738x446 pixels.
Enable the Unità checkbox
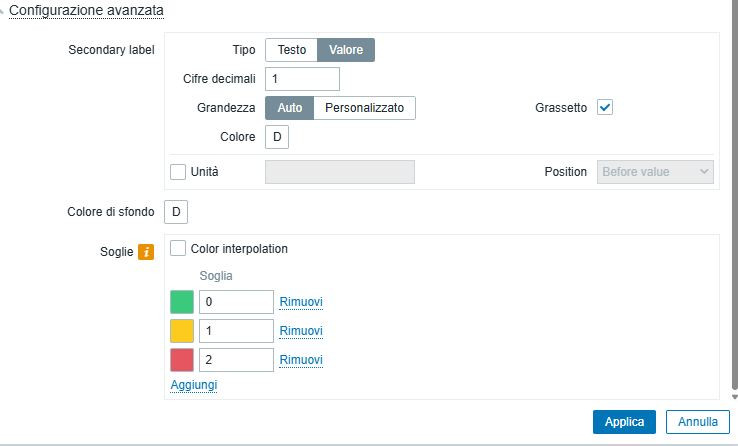[x=178, y=172]
